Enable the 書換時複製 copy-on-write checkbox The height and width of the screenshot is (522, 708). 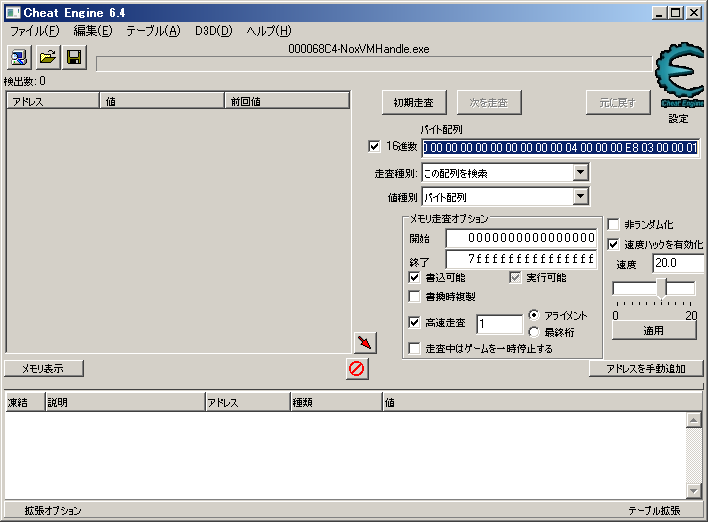(414, 296)
